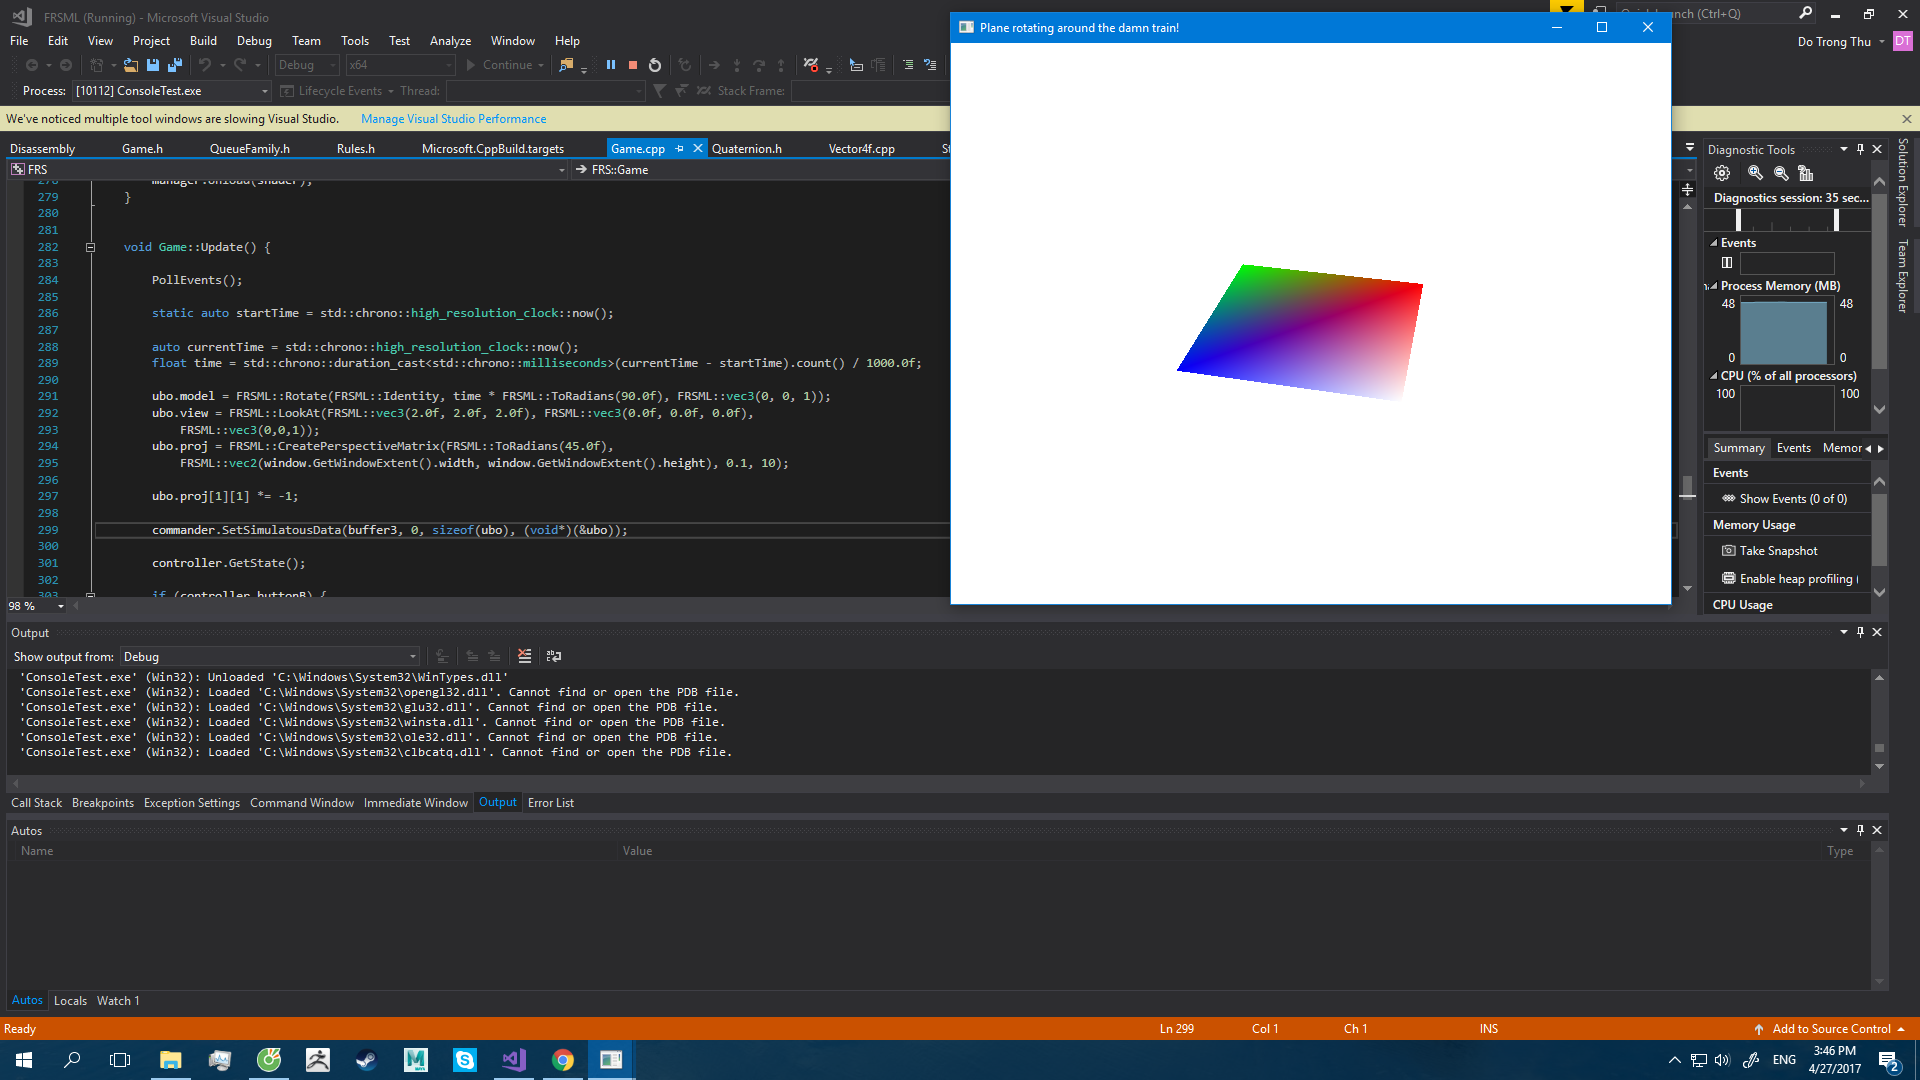This screenshot has height=1080, width=1920.
Task: Pause debugging with Break All button
Action: click(611, 65)
